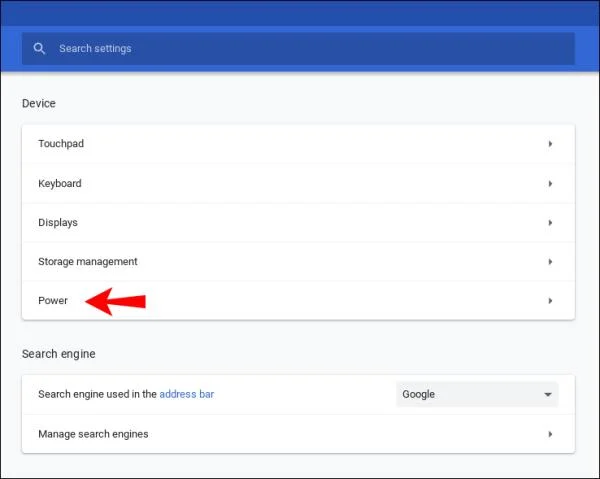This screenshot has height=479, width=600.
Task: Open the Power settings label
Action: pyautogui.click(x=53, y=301)
